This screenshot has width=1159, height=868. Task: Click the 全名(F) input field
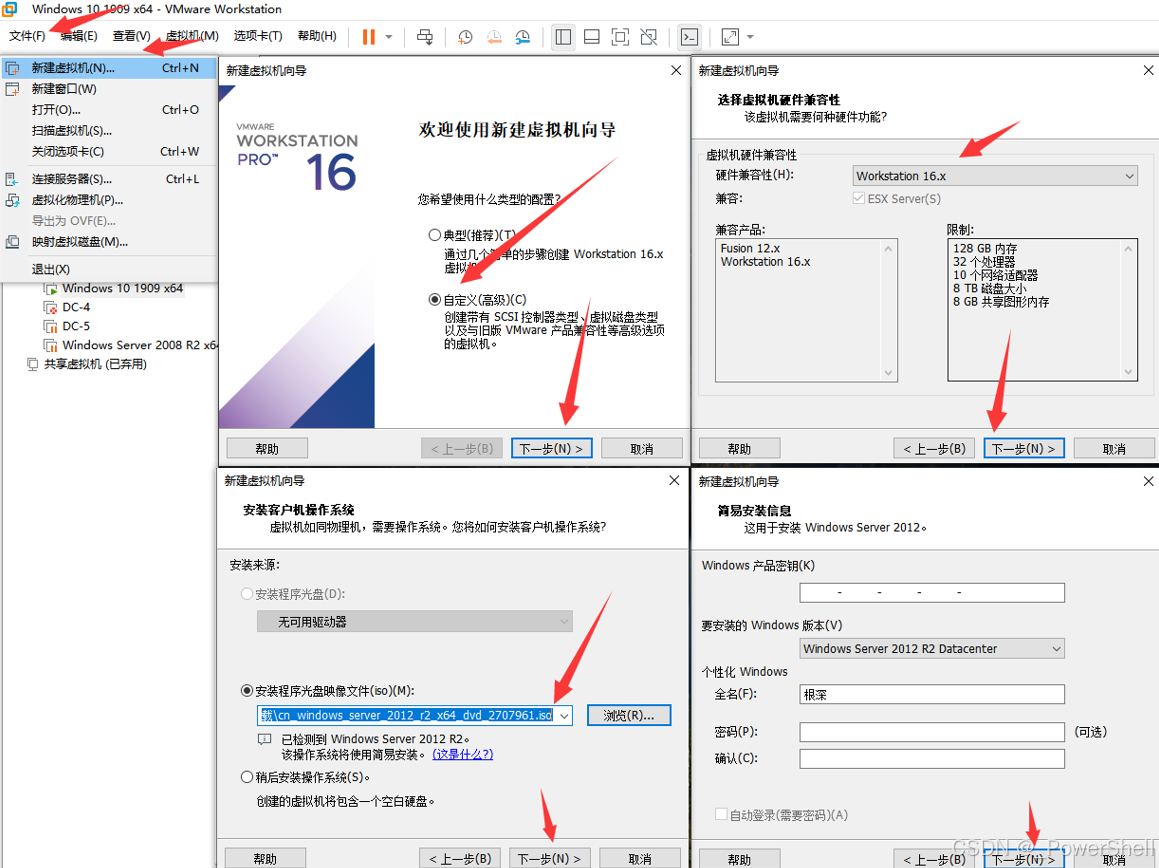tap(932, 694)
